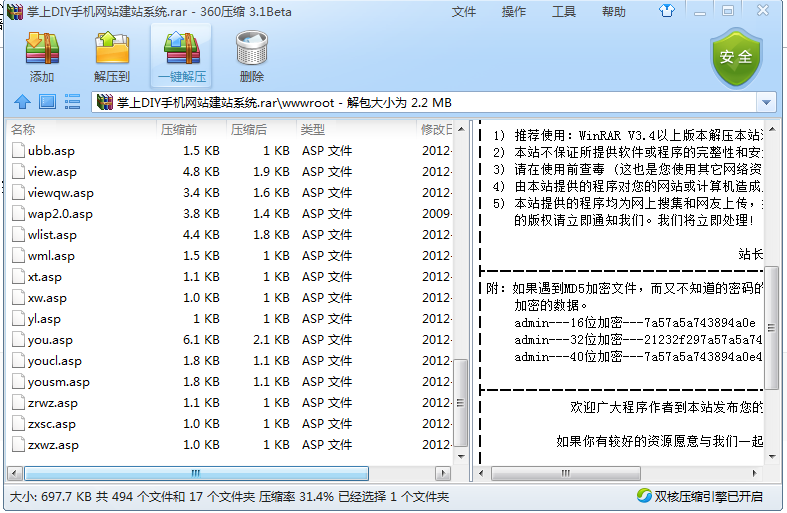
Task: Click the archive path text field
Action: [425, 102]
